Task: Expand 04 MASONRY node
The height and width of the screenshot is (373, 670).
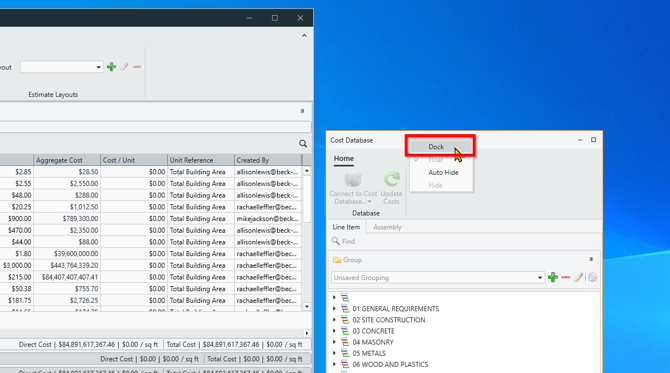Action: (x=334, y=342)
